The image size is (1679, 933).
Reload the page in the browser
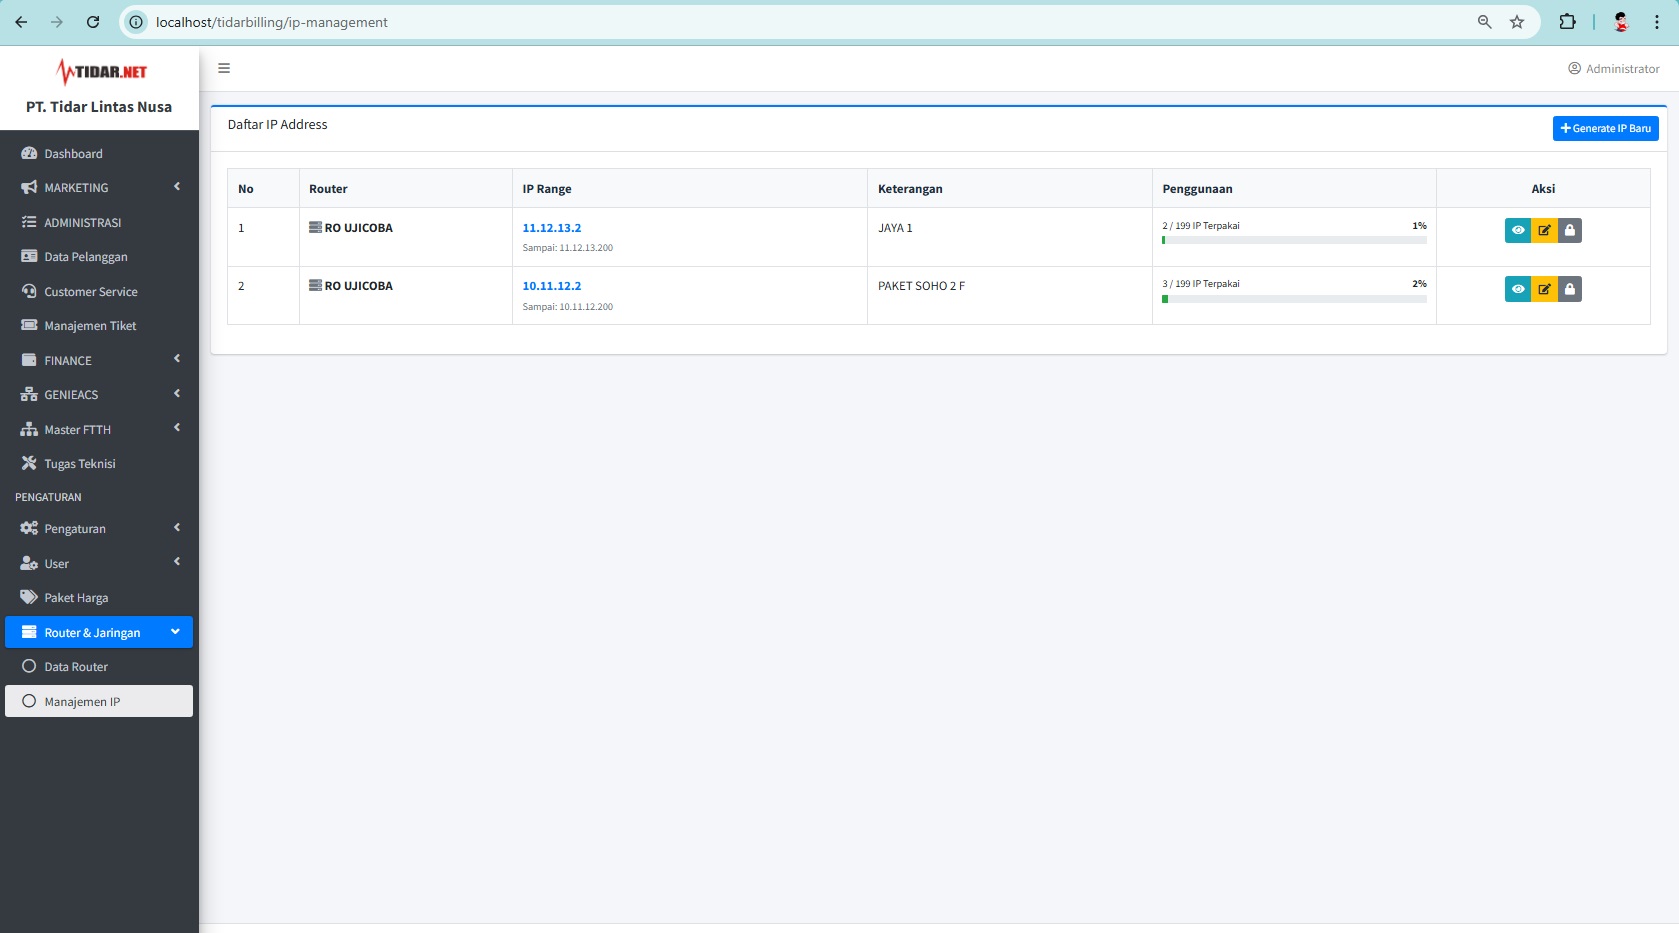click(93, 22)
